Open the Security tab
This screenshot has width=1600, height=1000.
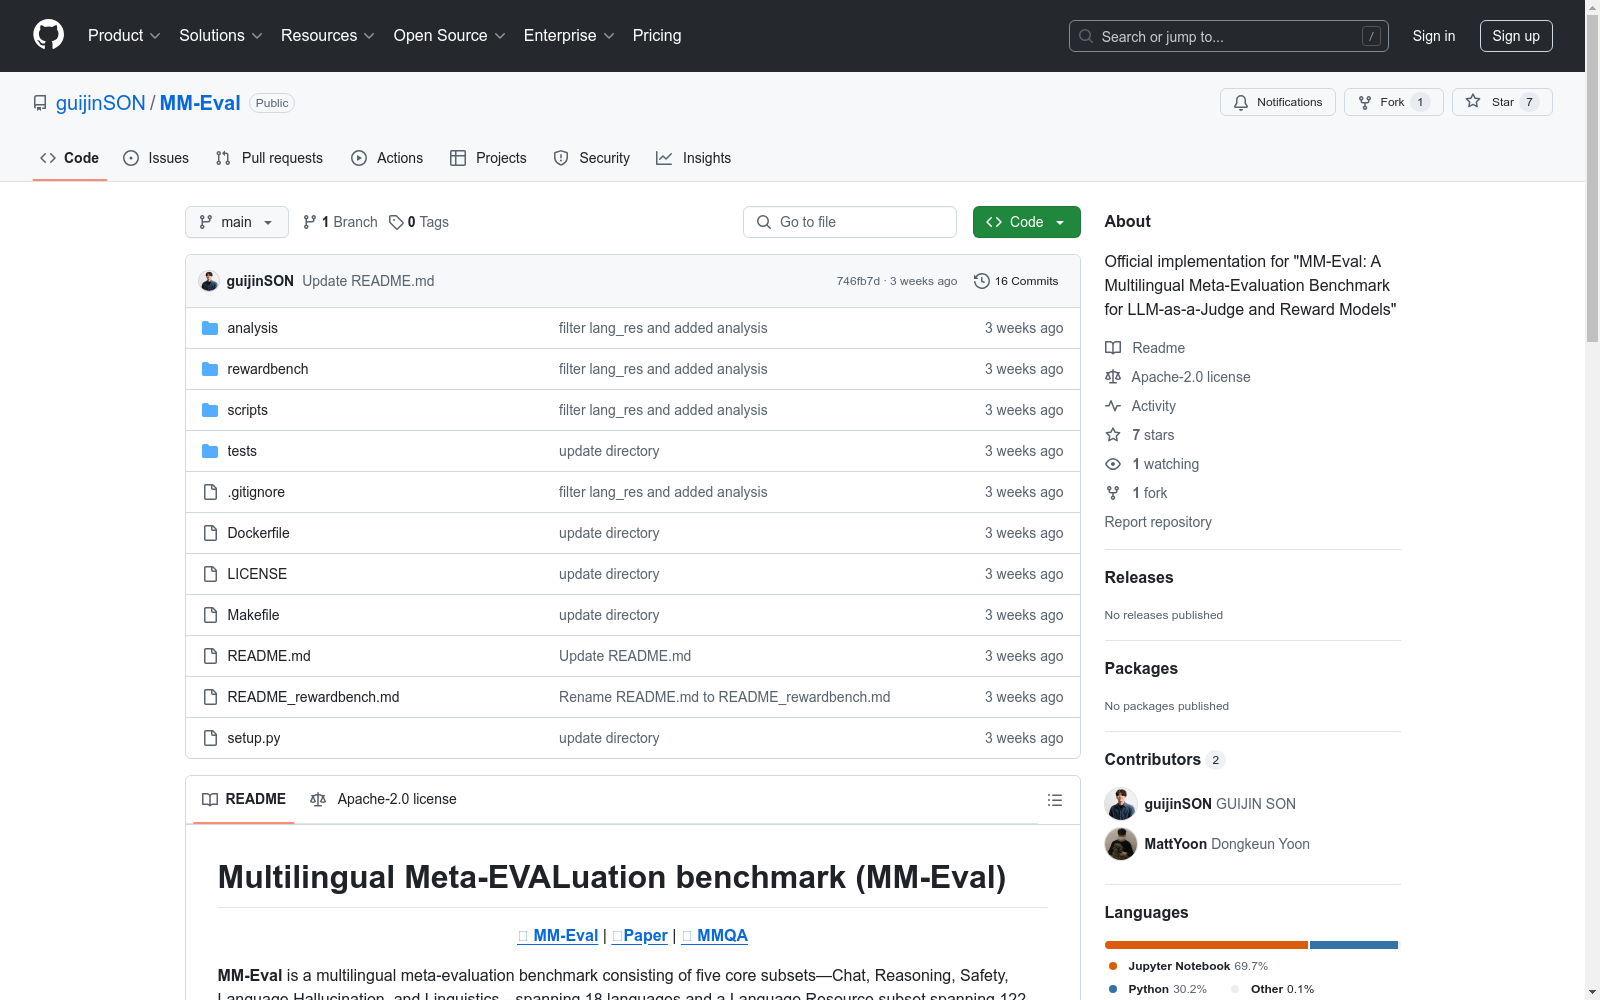[x=592, y=158]
